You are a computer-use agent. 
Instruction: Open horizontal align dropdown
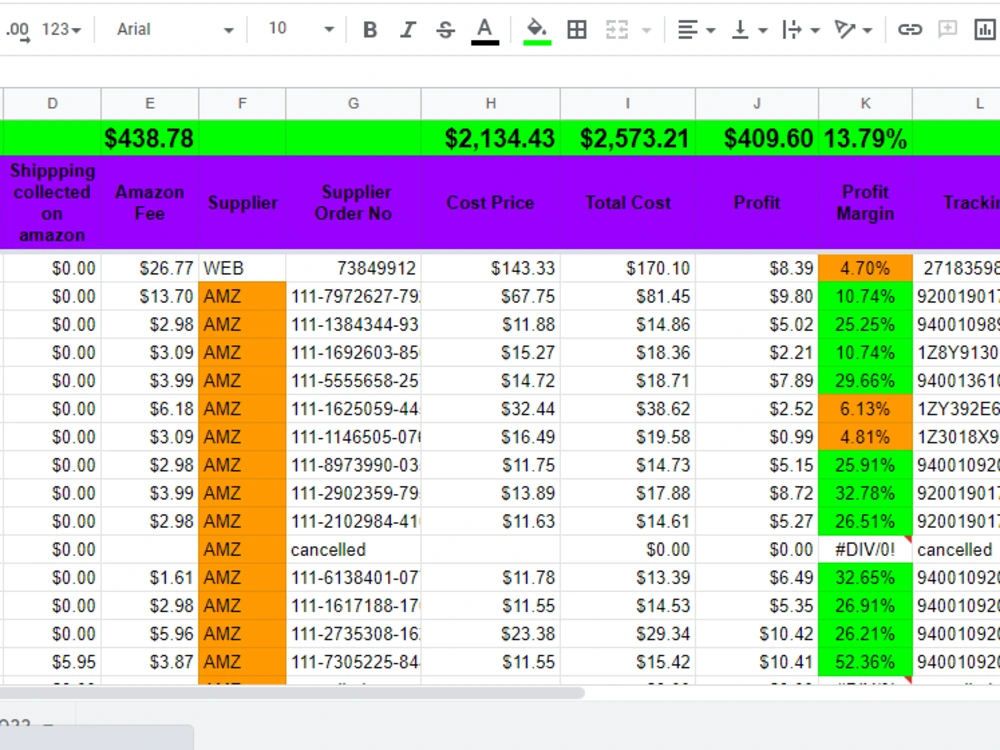coord(695,29)
